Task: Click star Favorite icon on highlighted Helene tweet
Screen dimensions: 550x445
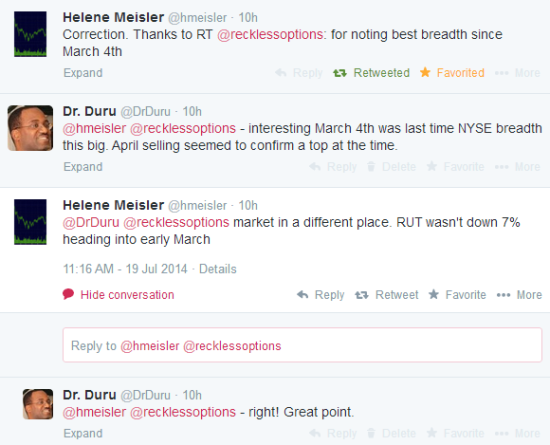Action: [434, 294]
